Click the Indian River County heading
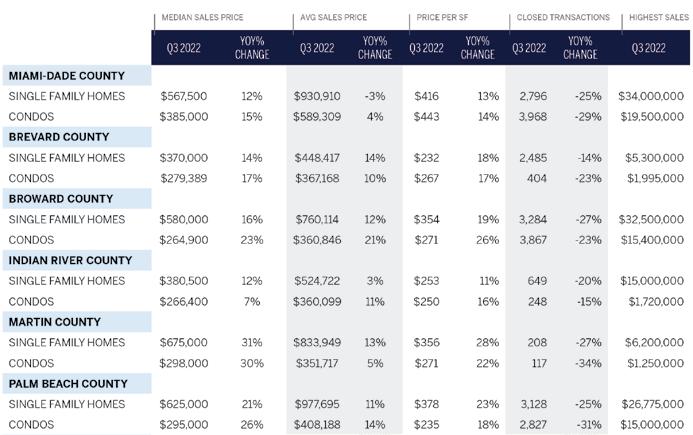Screen dimensions: 693x435 click(x=70, y=260)
